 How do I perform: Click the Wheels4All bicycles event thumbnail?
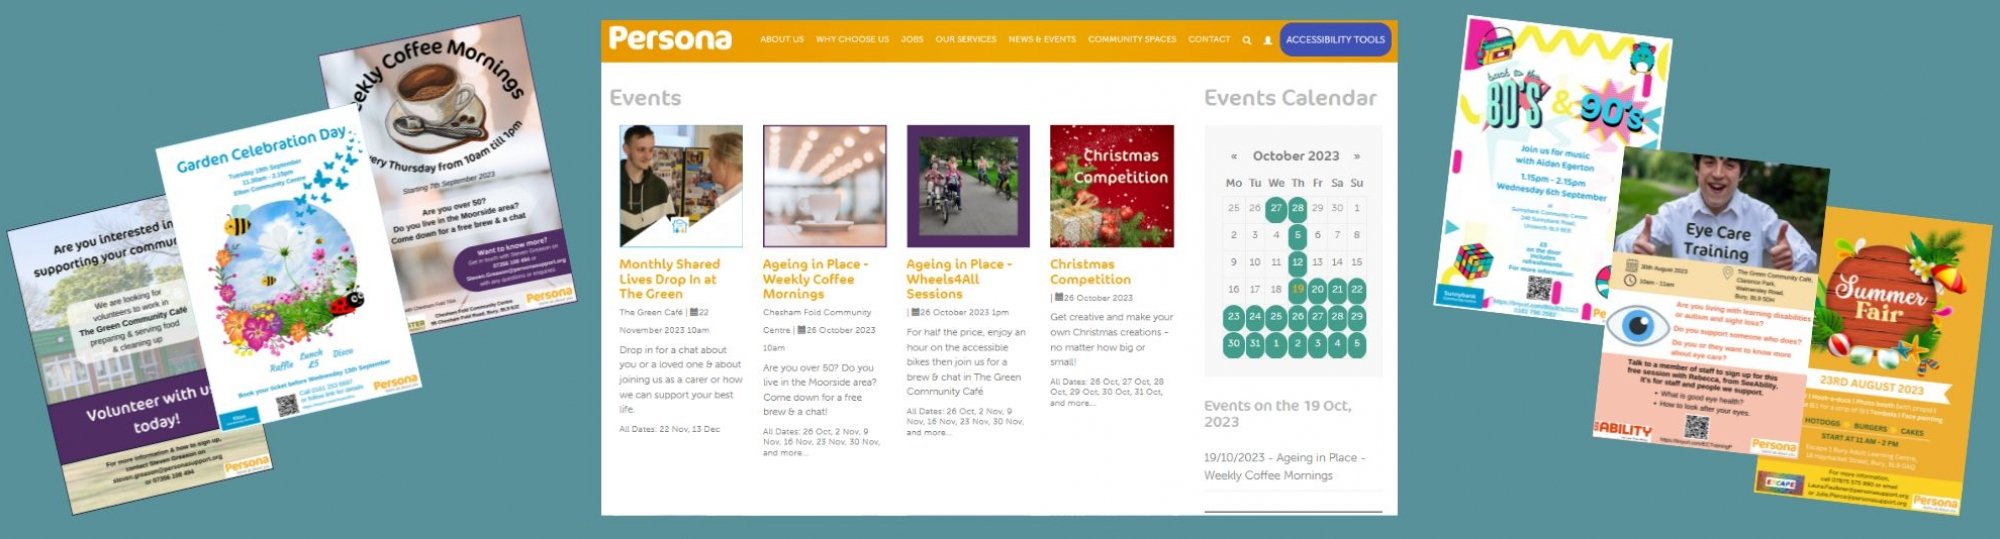(968, 186)
